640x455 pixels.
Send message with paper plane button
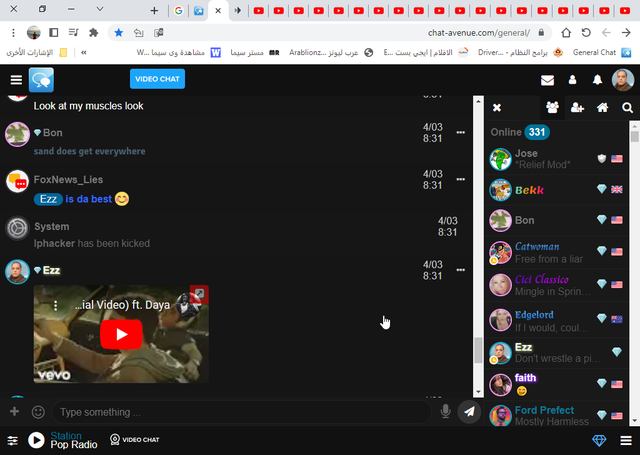(x=469, y=412)
